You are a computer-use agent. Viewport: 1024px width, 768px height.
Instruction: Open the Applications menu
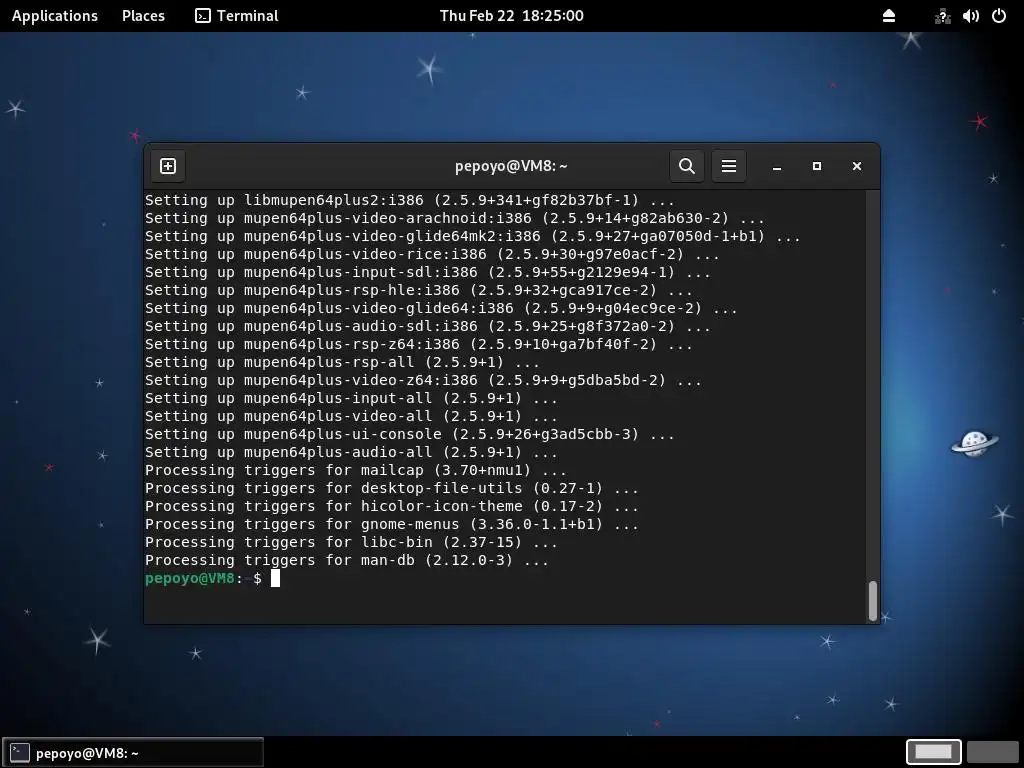(x=55, y=16)
